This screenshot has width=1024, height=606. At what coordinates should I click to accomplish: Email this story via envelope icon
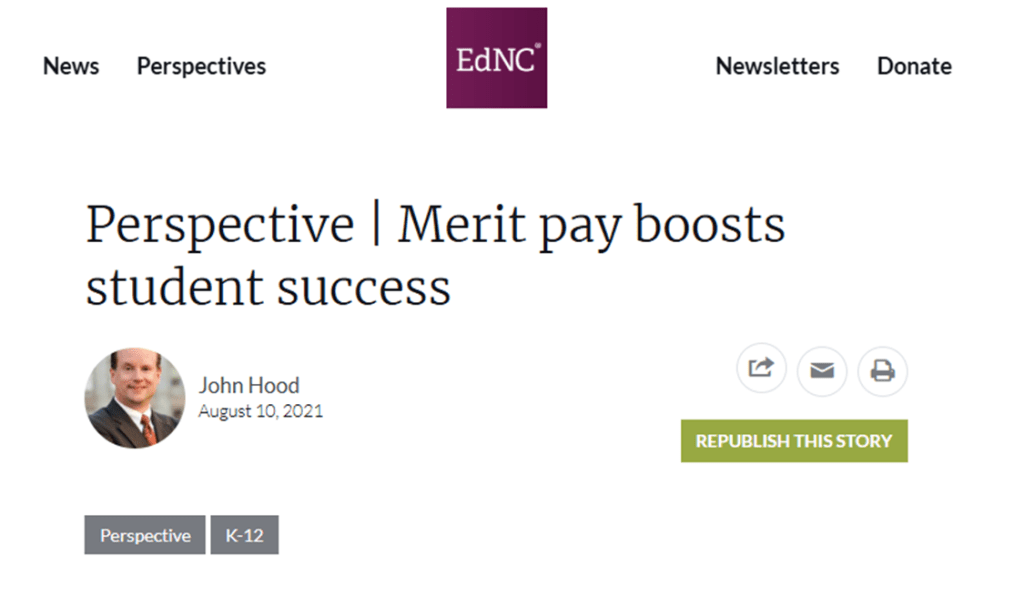point(822,372)
